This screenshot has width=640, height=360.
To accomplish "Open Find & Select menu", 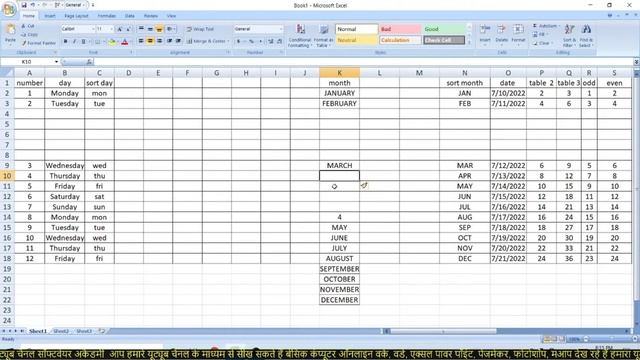I will point(586,35).
